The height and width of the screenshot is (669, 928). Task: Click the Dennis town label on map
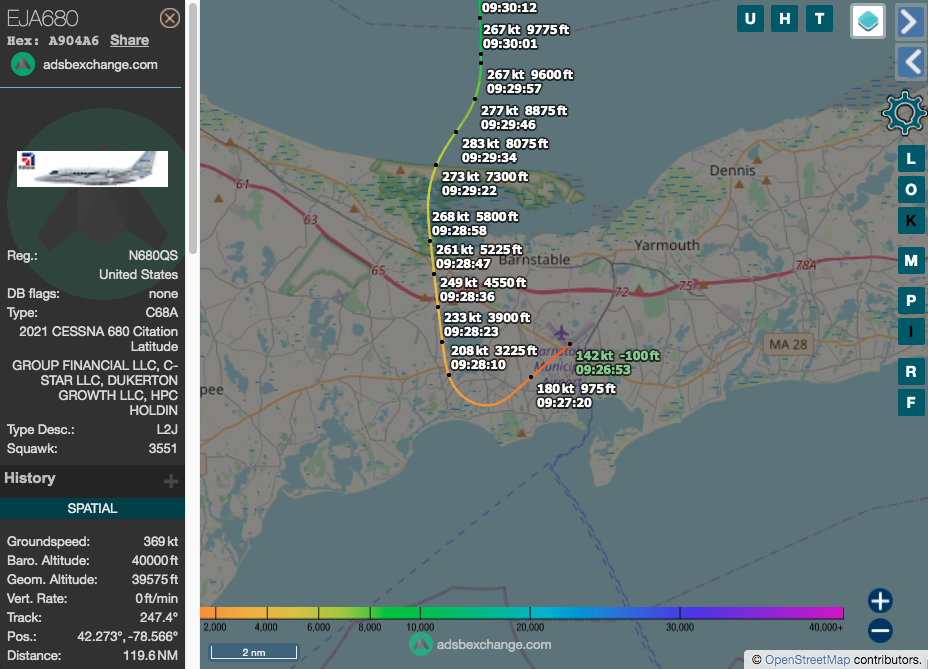click(x=733, y=171)
